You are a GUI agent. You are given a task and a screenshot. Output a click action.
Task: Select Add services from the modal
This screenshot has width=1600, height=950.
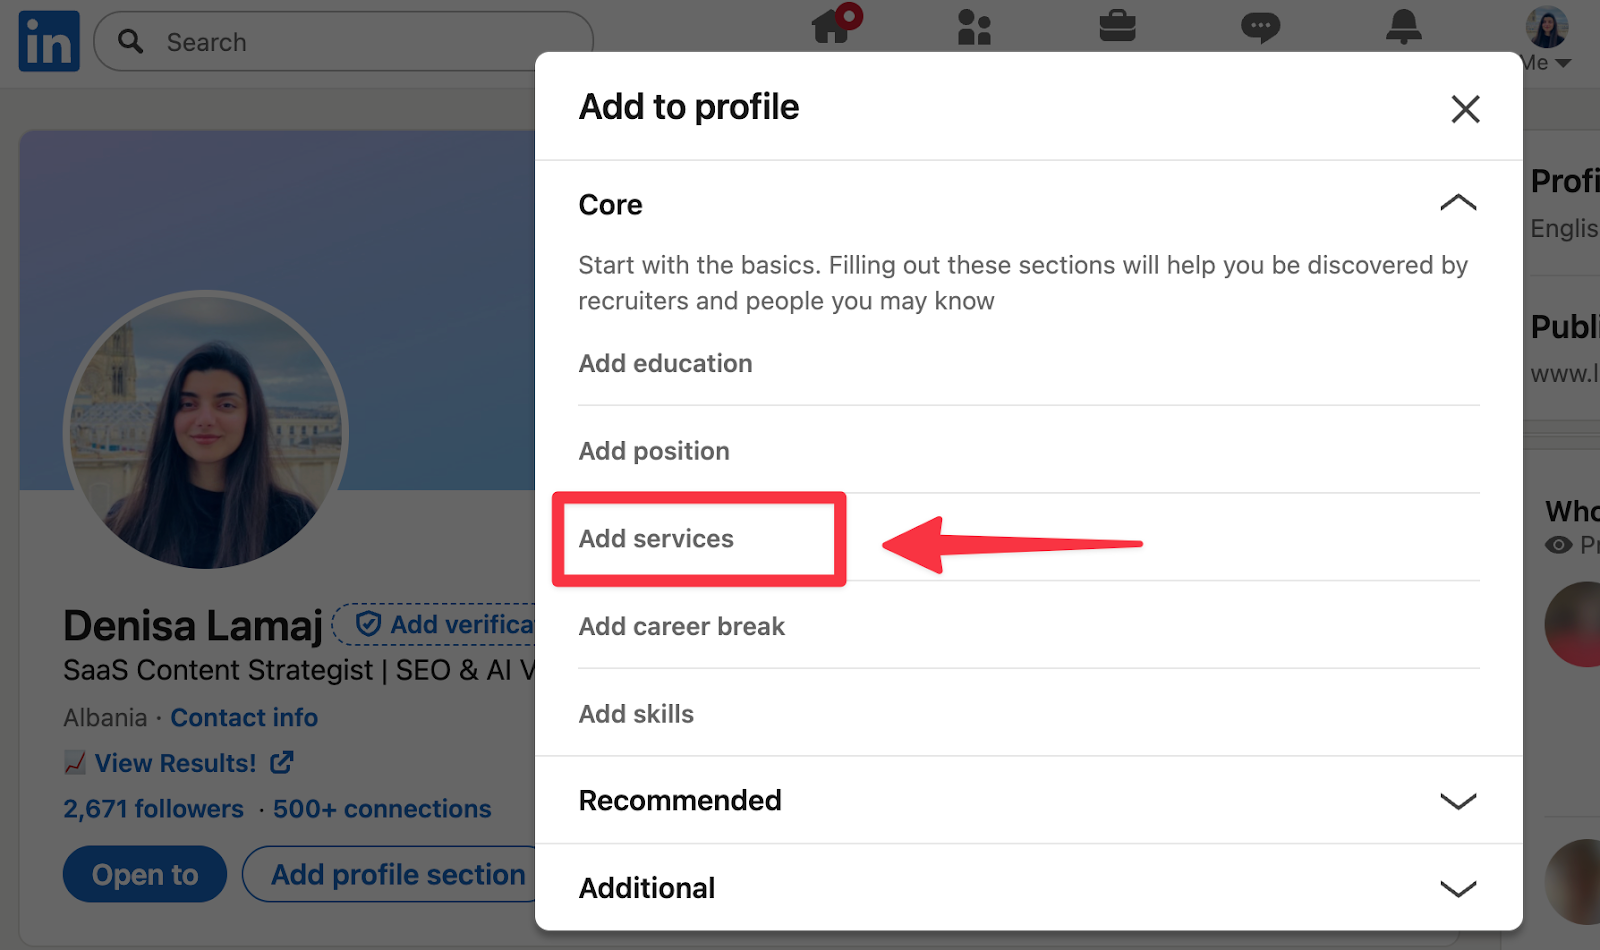click(x=656, y=538)
